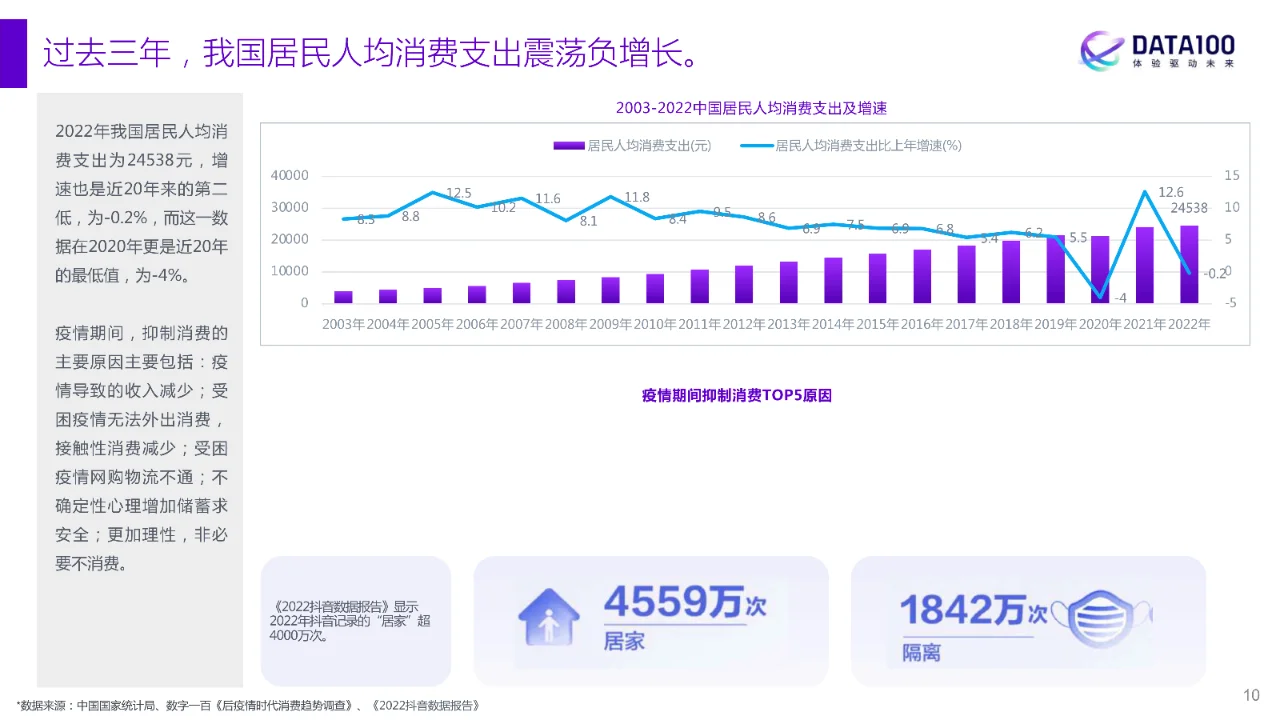This screenshot has height=720, width=1280.
Task: Click legend label 居民人均消费支出比上年增速(%)
Action: pos(868,145)
